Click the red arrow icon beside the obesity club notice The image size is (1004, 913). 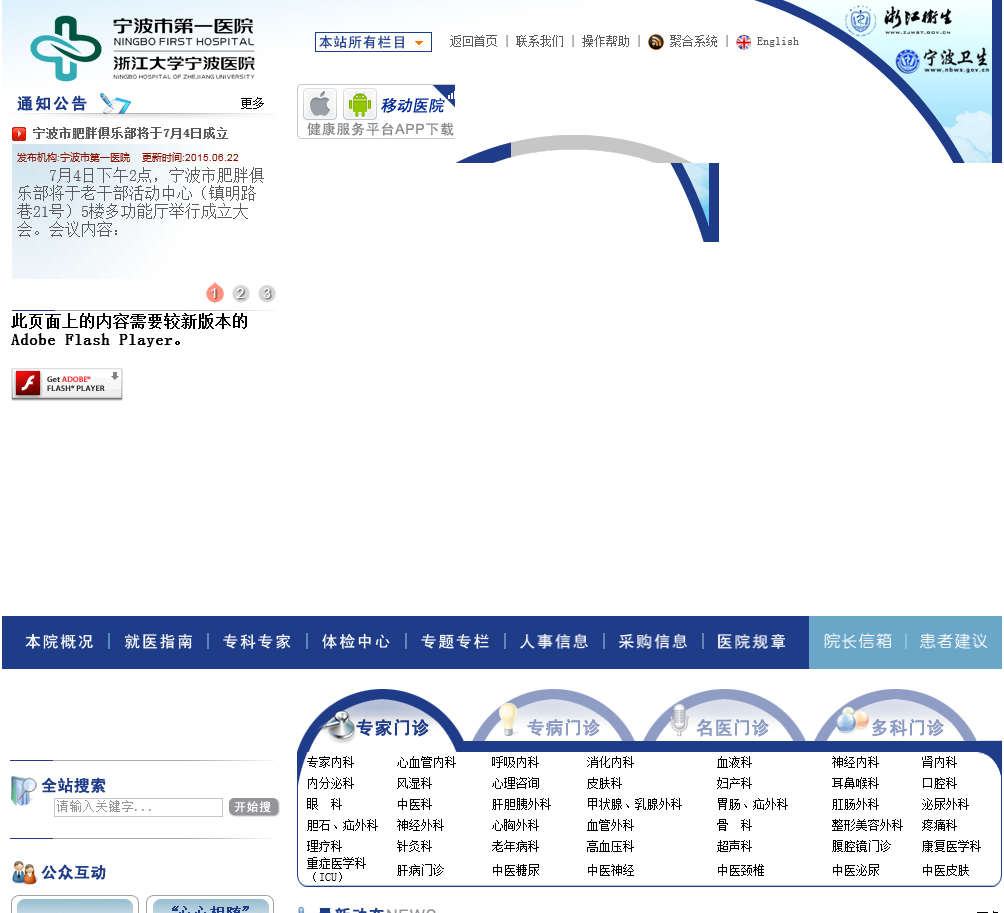[19, 134]
